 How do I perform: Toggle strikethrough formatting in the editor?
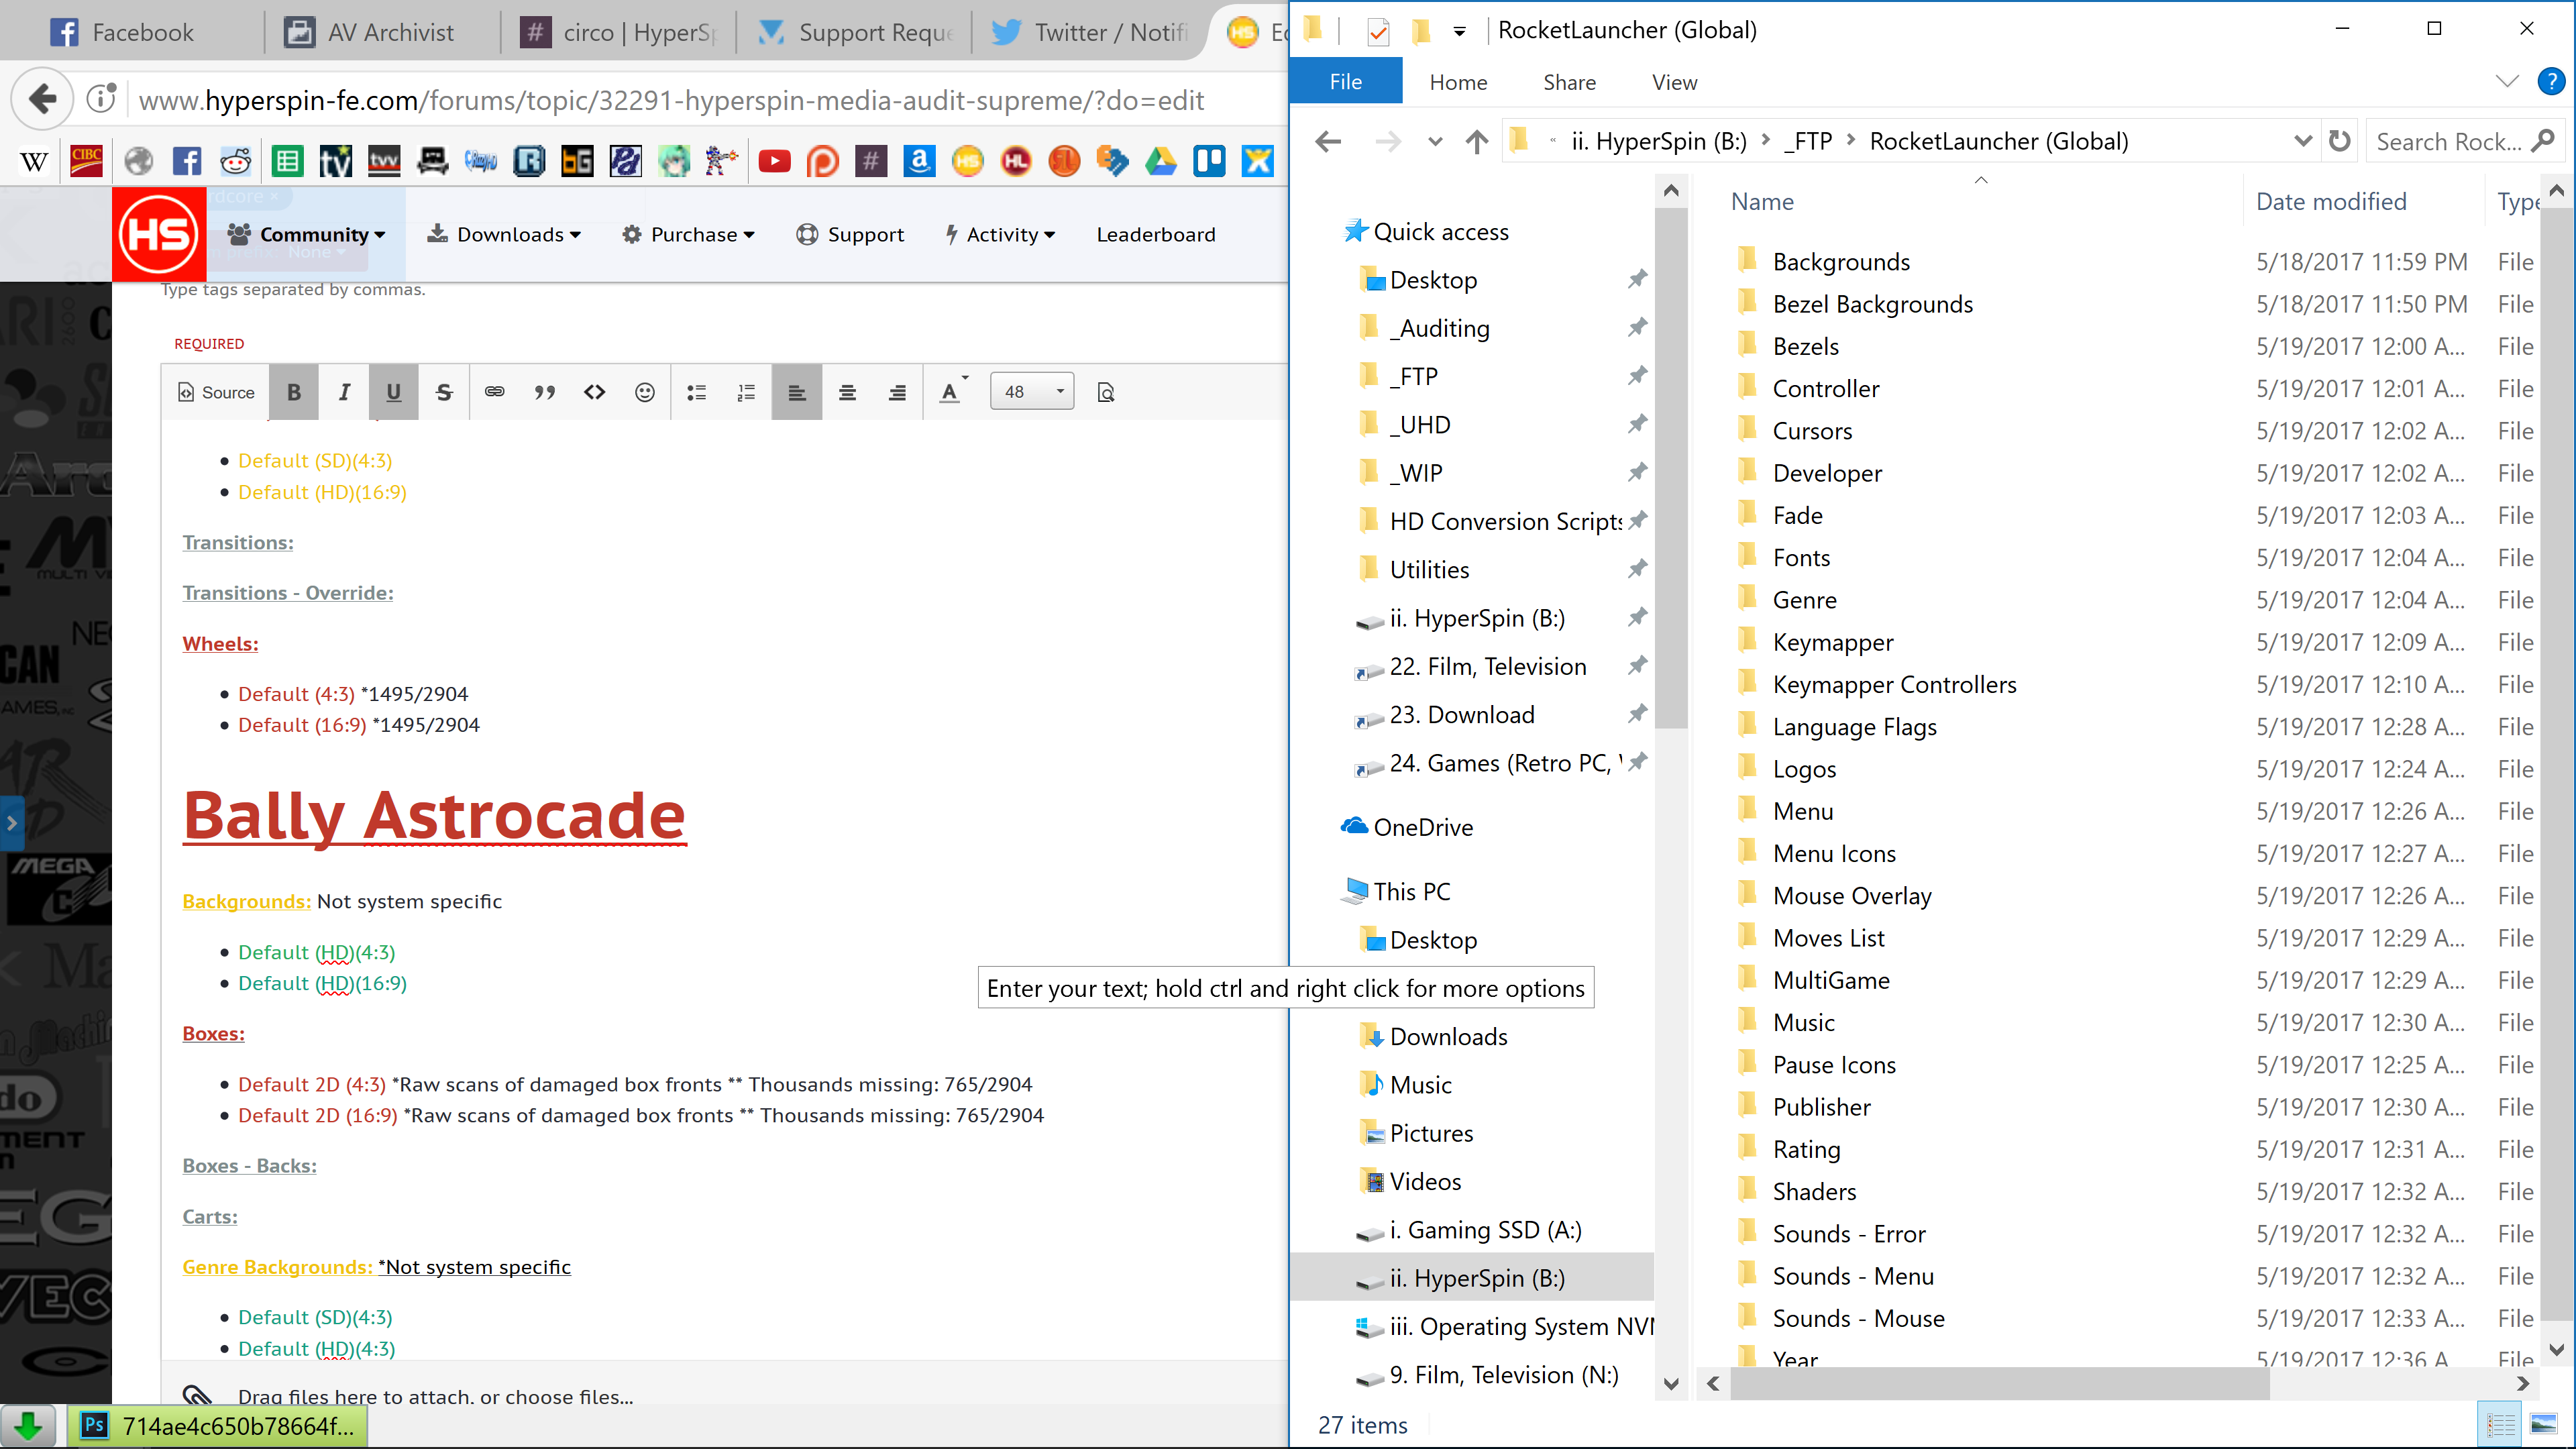(x=444, y=392)
